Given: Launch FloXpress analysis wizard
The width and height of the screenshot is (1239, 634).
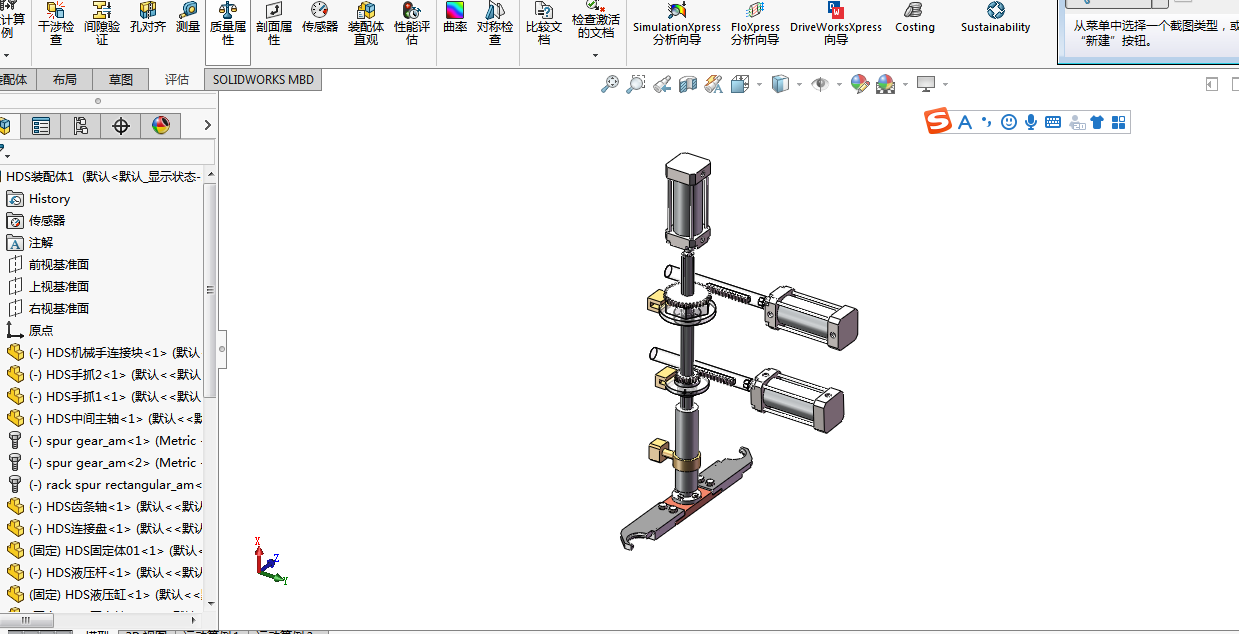Looking at the screenshot, I should point(755,24).
